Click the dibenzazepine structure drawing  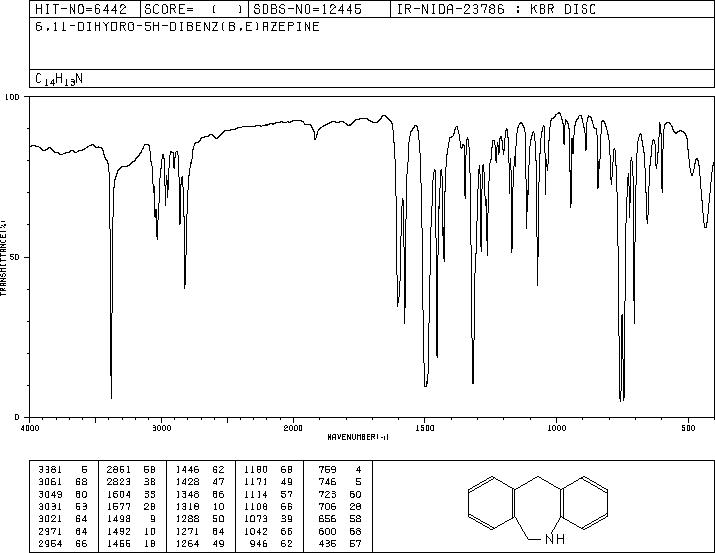[x=538, y=510]
